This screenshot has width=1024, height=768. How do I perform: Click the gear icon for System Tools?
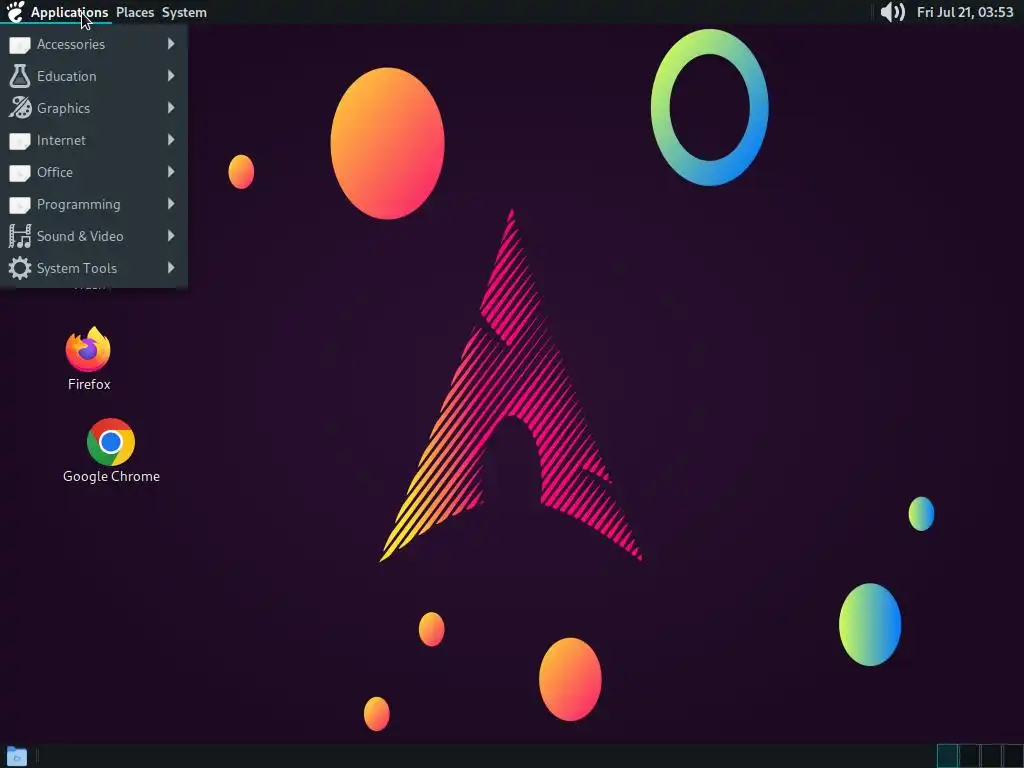(20, 268)
